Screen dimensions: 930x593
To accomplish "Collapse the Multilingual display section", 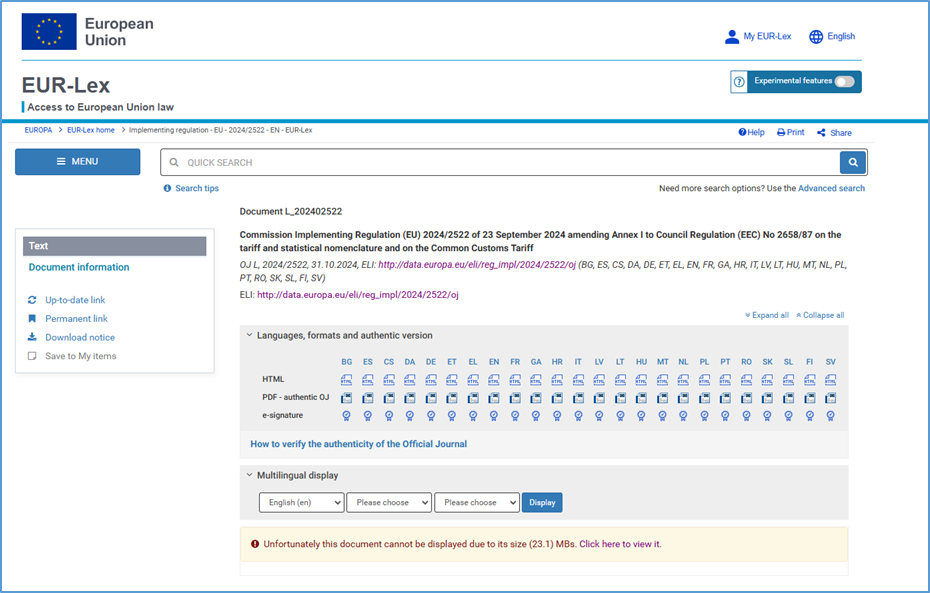I will coord(250,476).
